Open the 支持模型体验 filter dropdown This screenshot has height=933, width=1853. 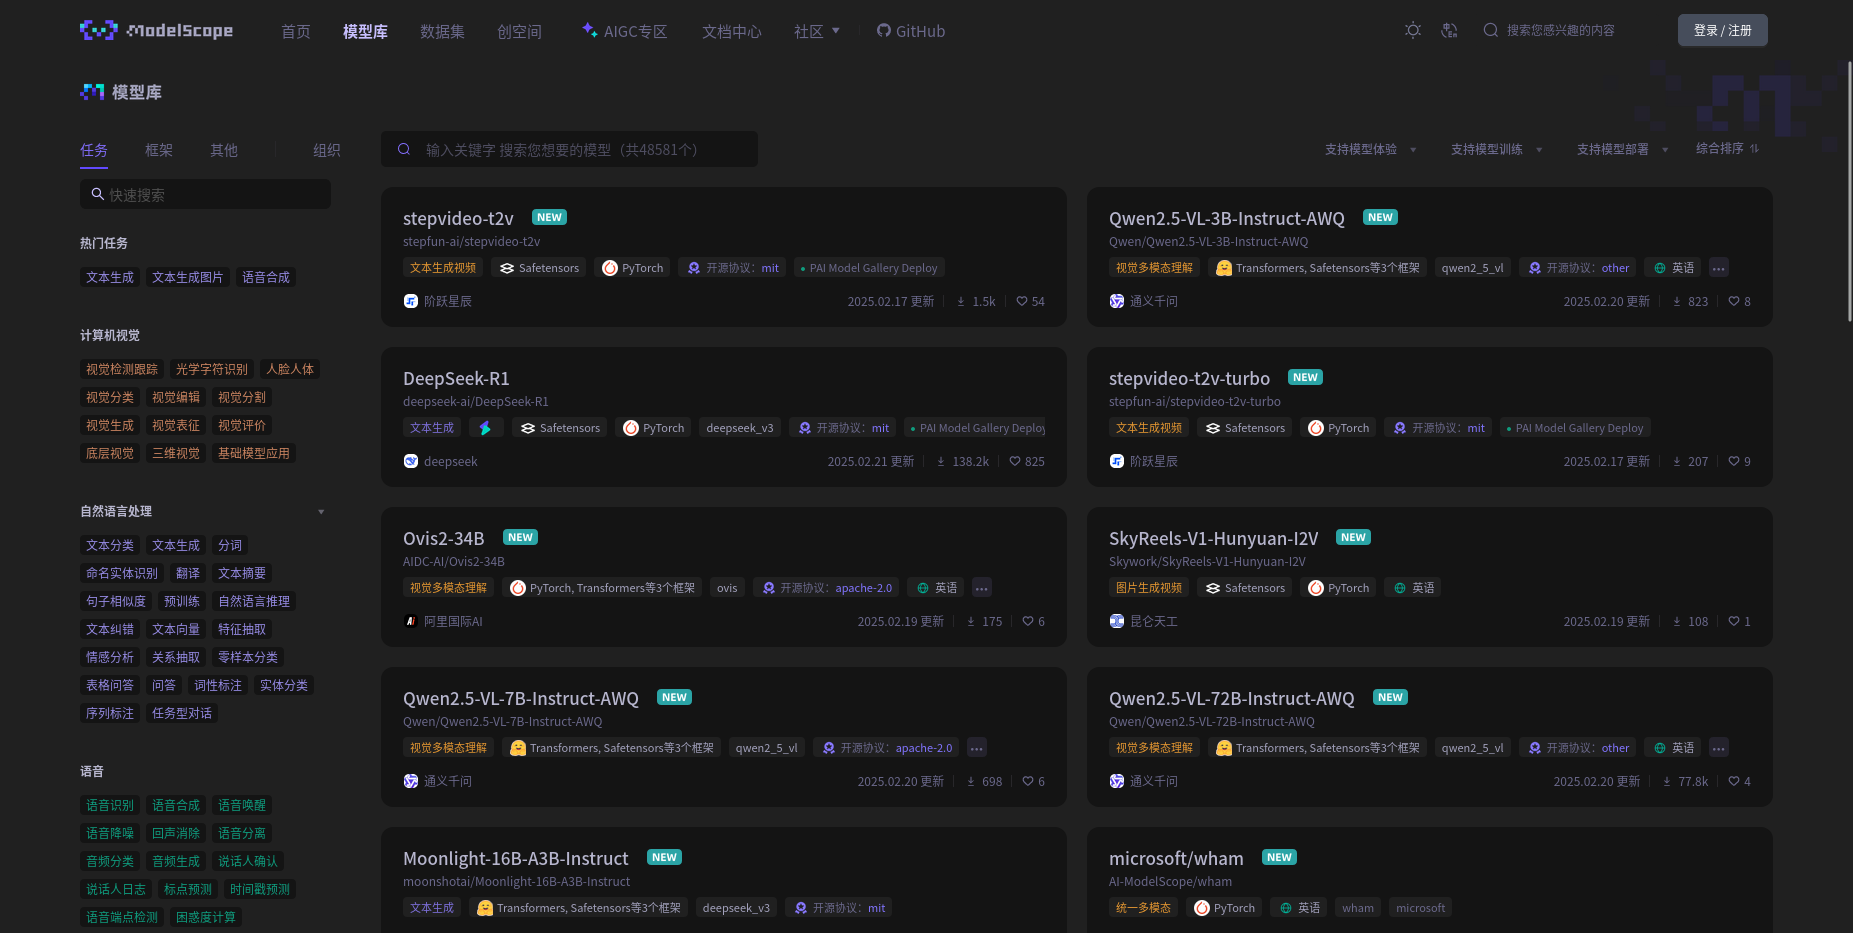tap(1371, 149)
